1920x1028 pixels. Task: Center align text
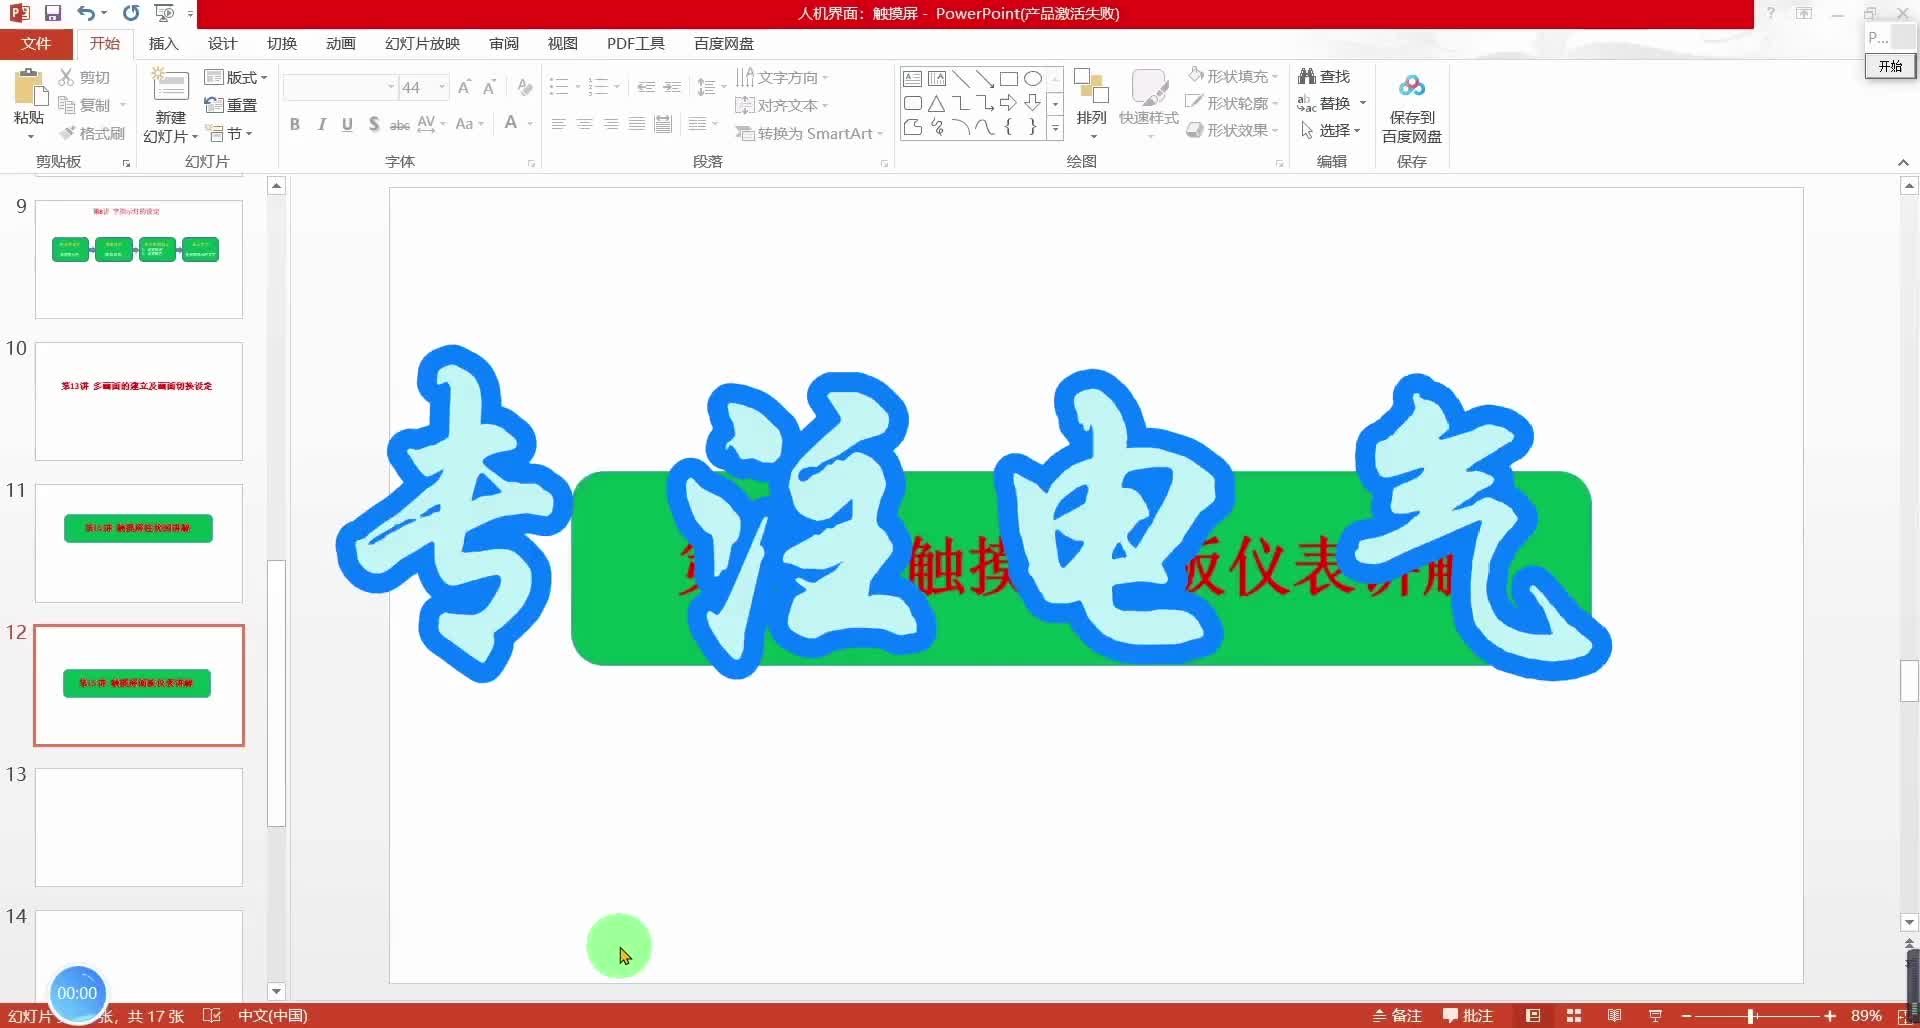click(584, 124)
